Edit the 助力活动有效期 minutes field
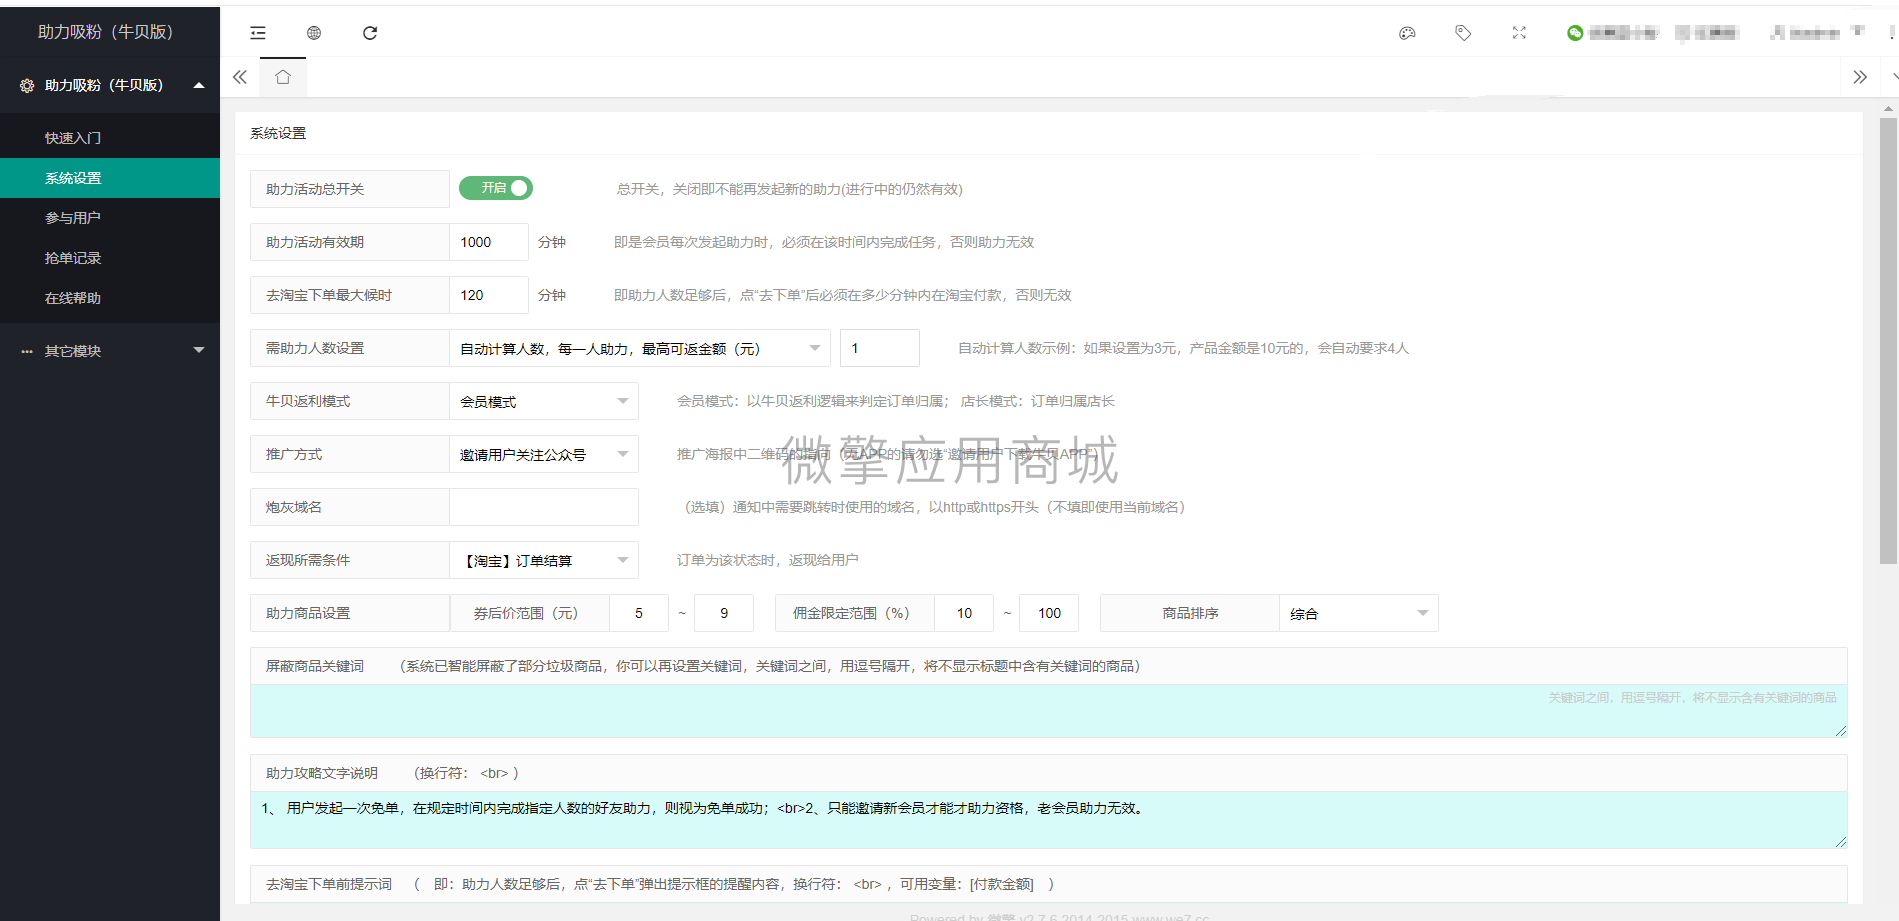Viewport: 1899px width, 921px height. pyautogui.click(x=489, y=242)
